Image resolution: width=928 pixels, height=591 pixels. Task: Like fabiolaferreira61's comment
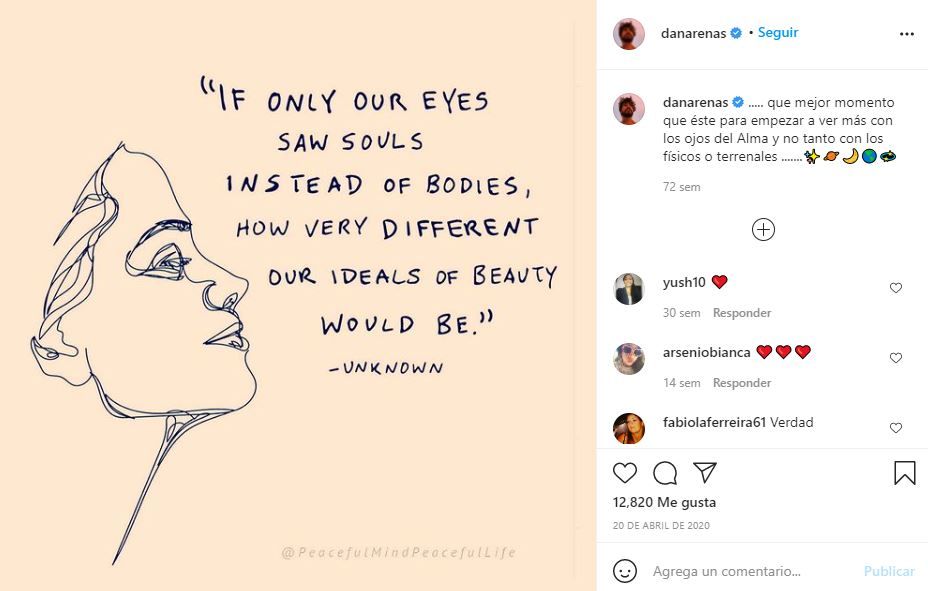(x=896, y=428)
